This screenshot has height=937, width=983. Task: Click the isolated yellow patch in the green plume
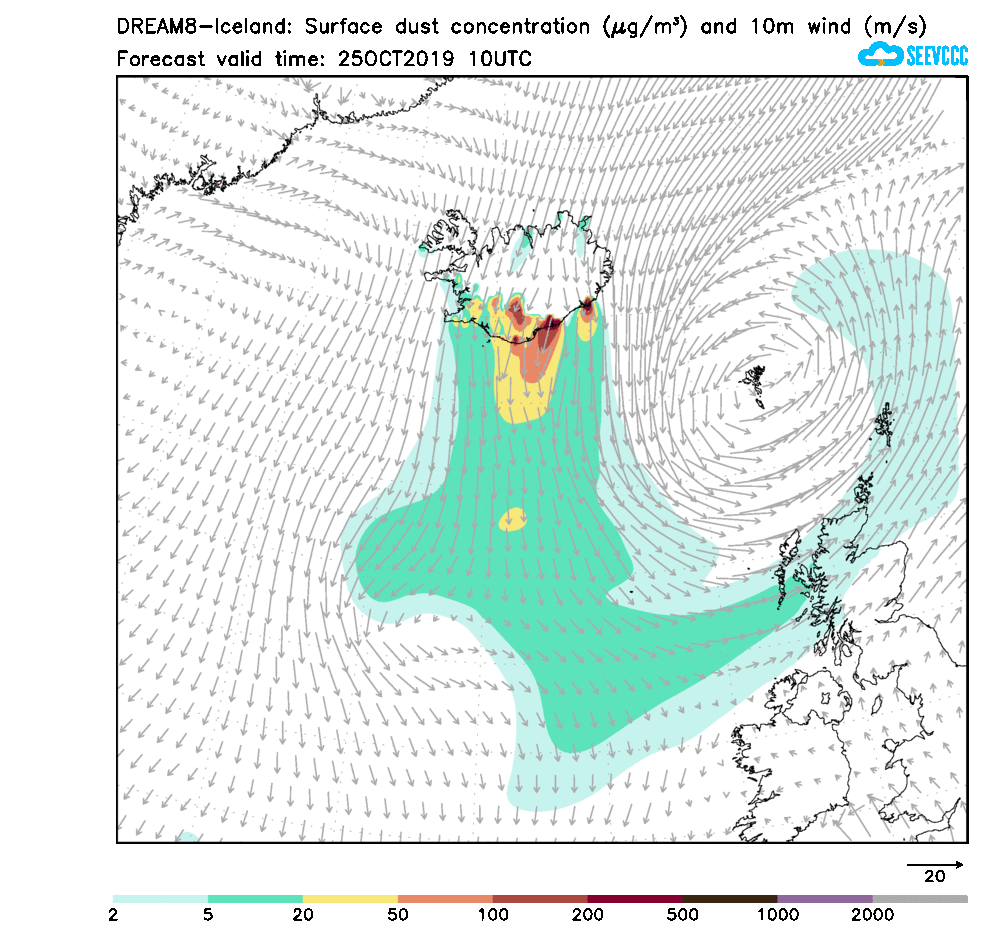coord(513,519)
